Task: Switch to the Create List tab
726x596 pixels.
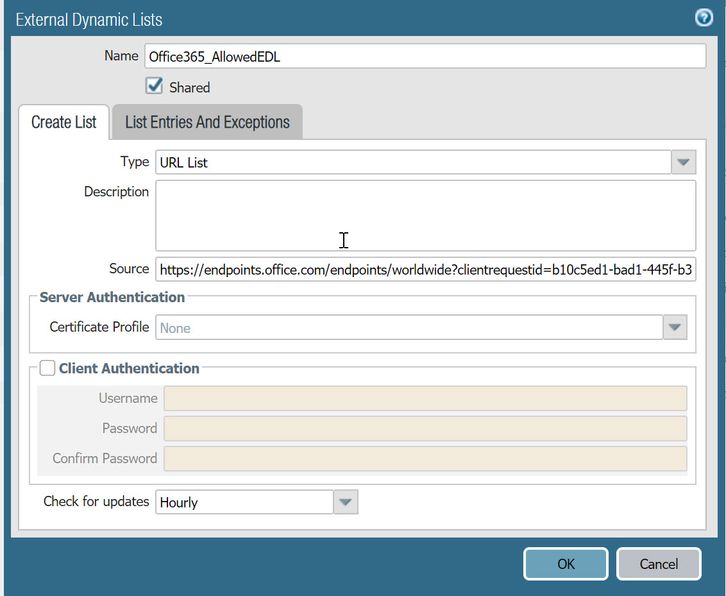Action: pyautogui.click(x=64, y=122)
